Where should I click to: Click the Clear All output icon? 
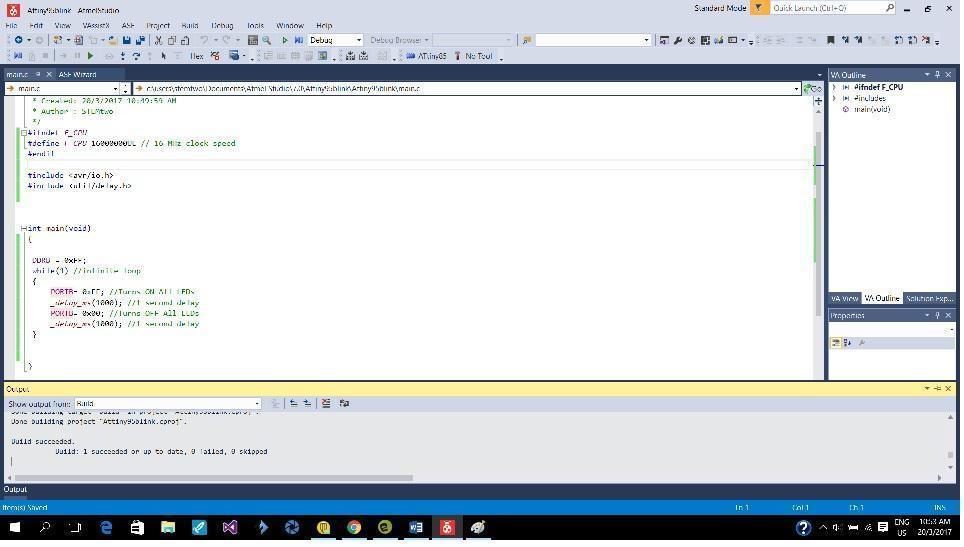point(326,403)
